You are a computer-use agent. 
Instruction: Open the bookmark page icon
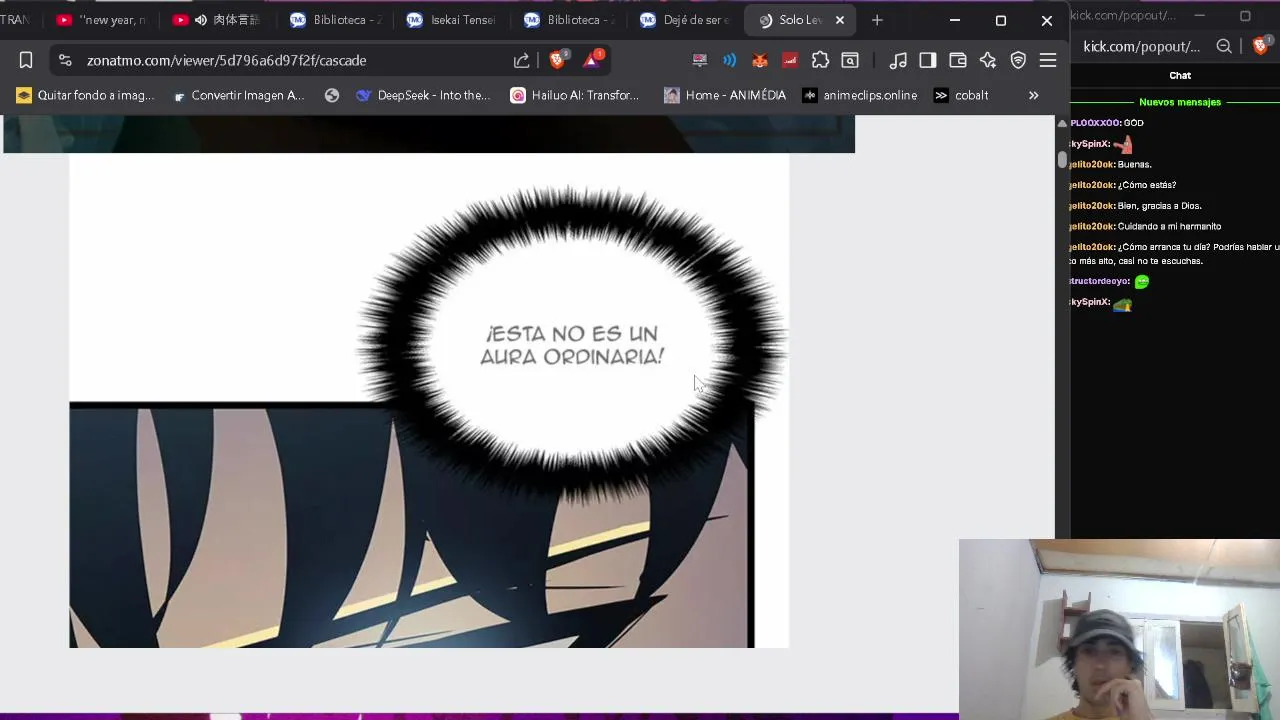(x=26, y=61)
